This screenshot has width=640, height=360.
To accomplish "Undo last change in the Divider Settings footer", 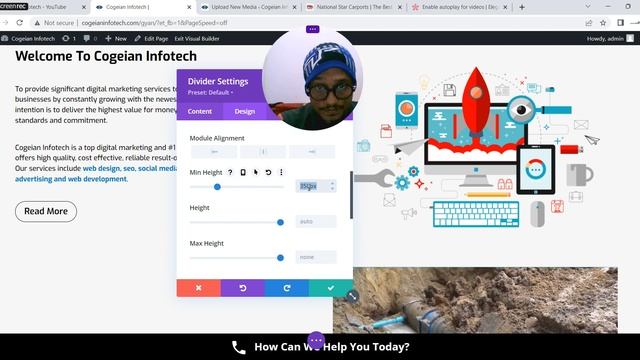I will (242, 288).
